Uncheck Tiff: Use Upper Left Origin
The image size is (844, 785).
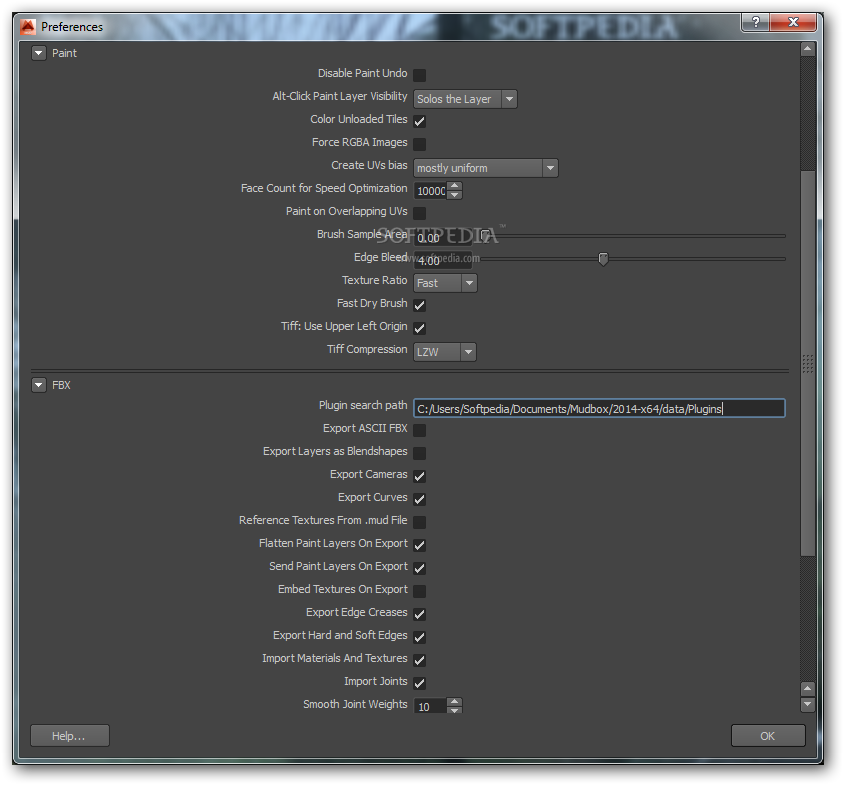point(419,328)
